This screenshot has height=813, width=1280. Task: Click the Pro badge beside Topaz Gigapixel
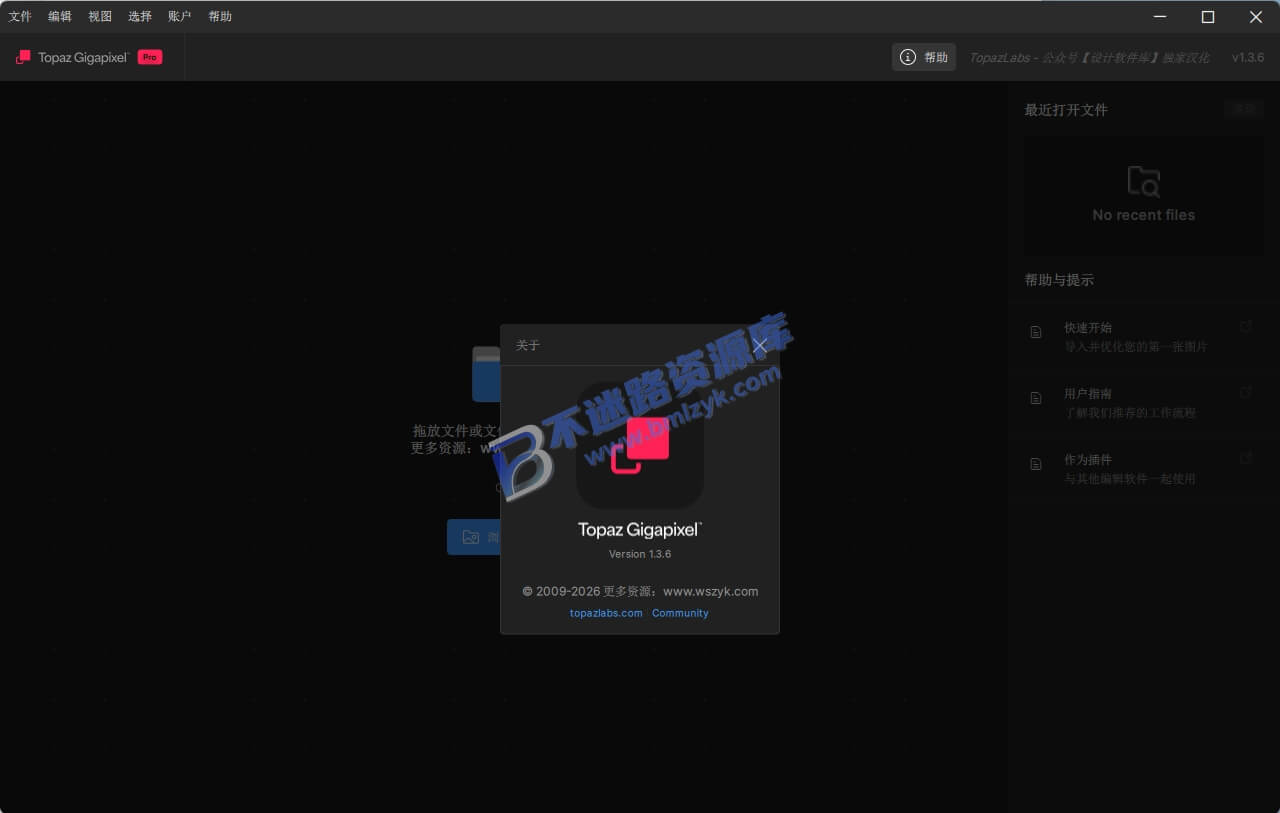(150, 57)
